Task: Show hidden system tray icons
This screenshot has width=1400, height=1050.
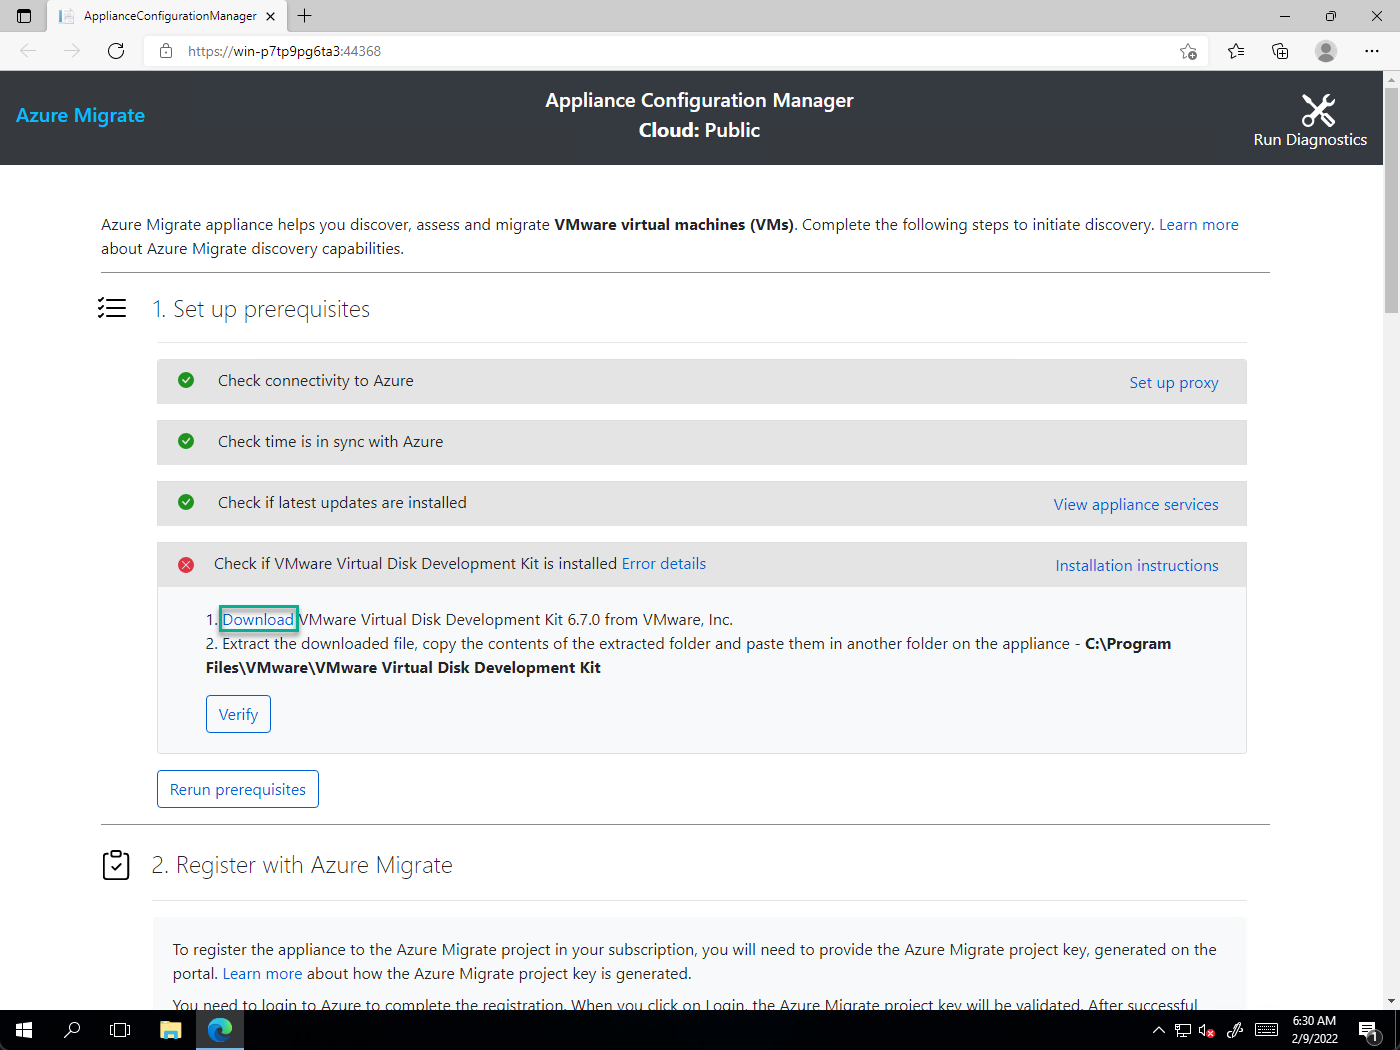Action: (1158, 1030)
